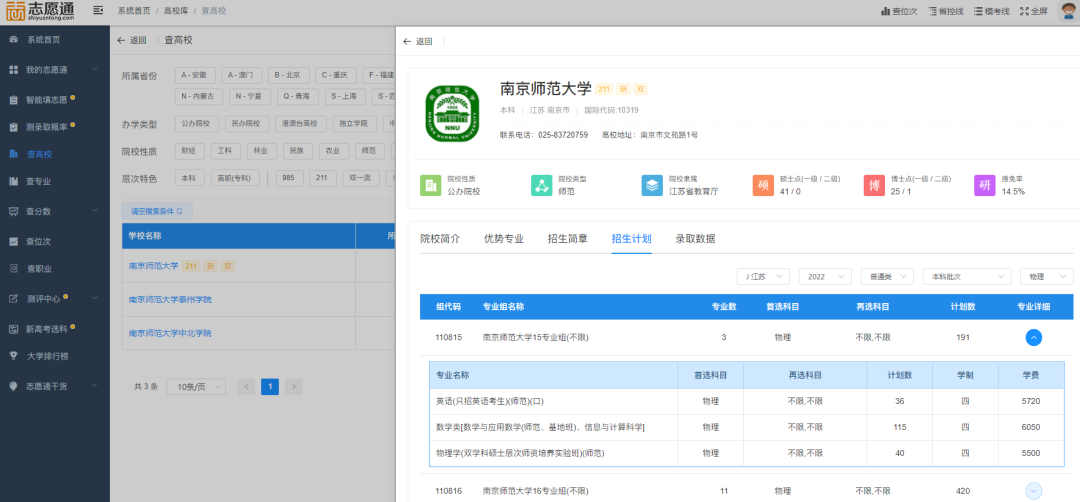Open 大学排行榜 in the sidebar
The height and width of the screenshot is (502, 1080).
coord(48,355)
